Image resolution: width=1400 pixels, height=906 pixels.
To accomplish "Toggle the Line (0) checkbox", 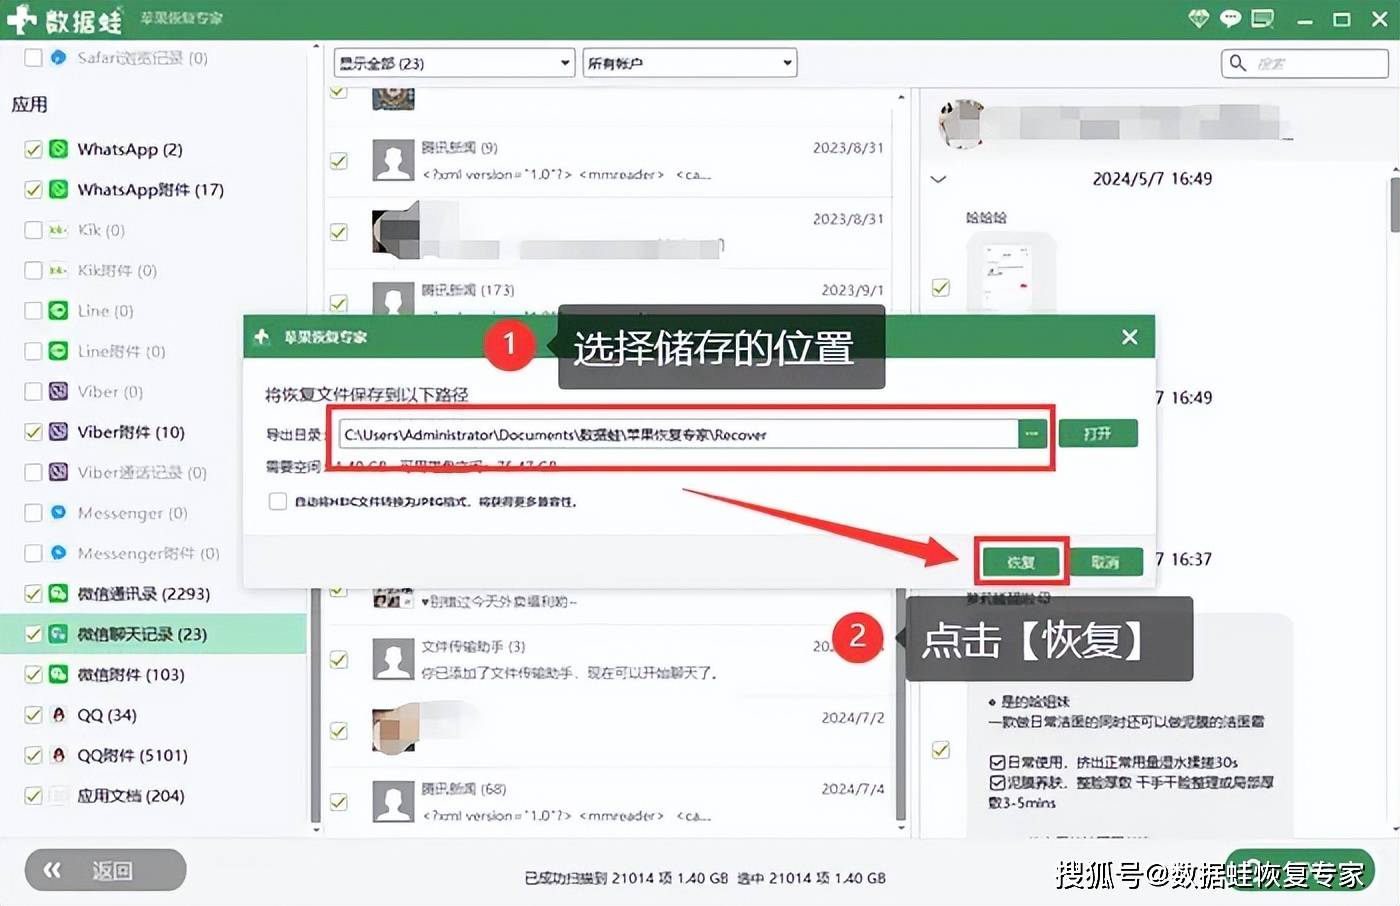I will pos(33,311).
